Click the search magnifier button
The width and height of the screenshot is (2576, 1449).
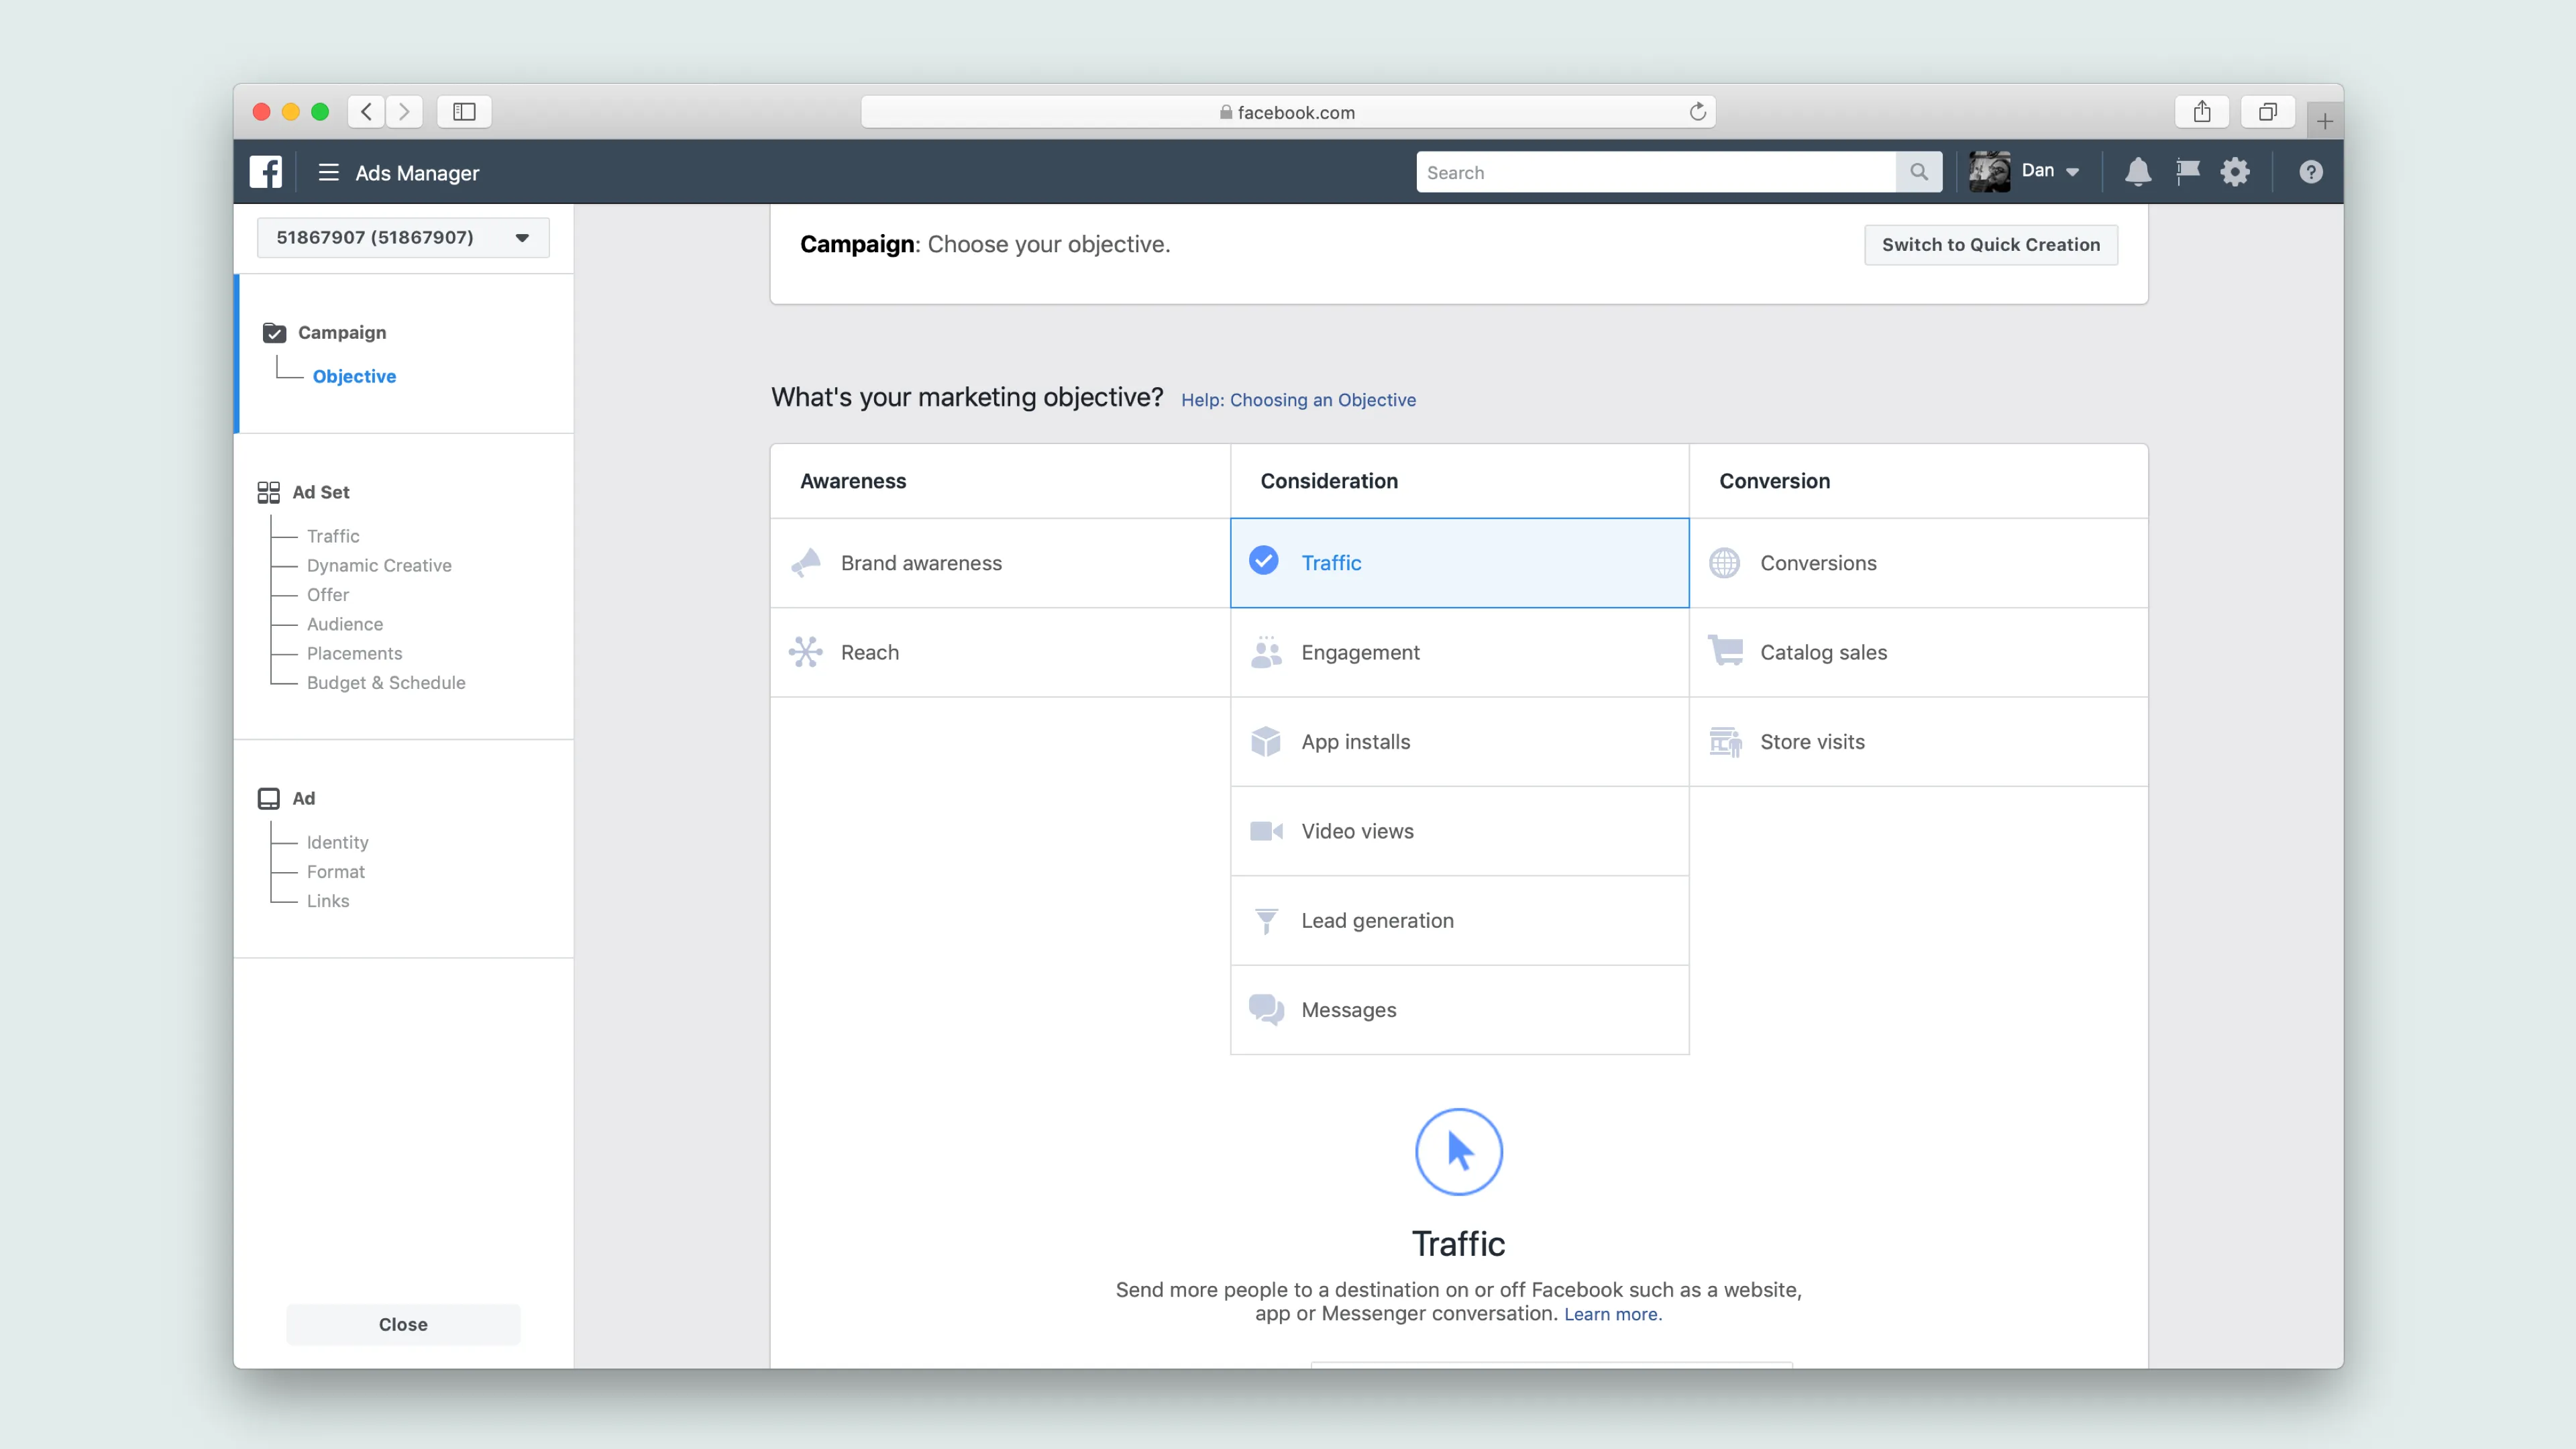pos(1918,172)
